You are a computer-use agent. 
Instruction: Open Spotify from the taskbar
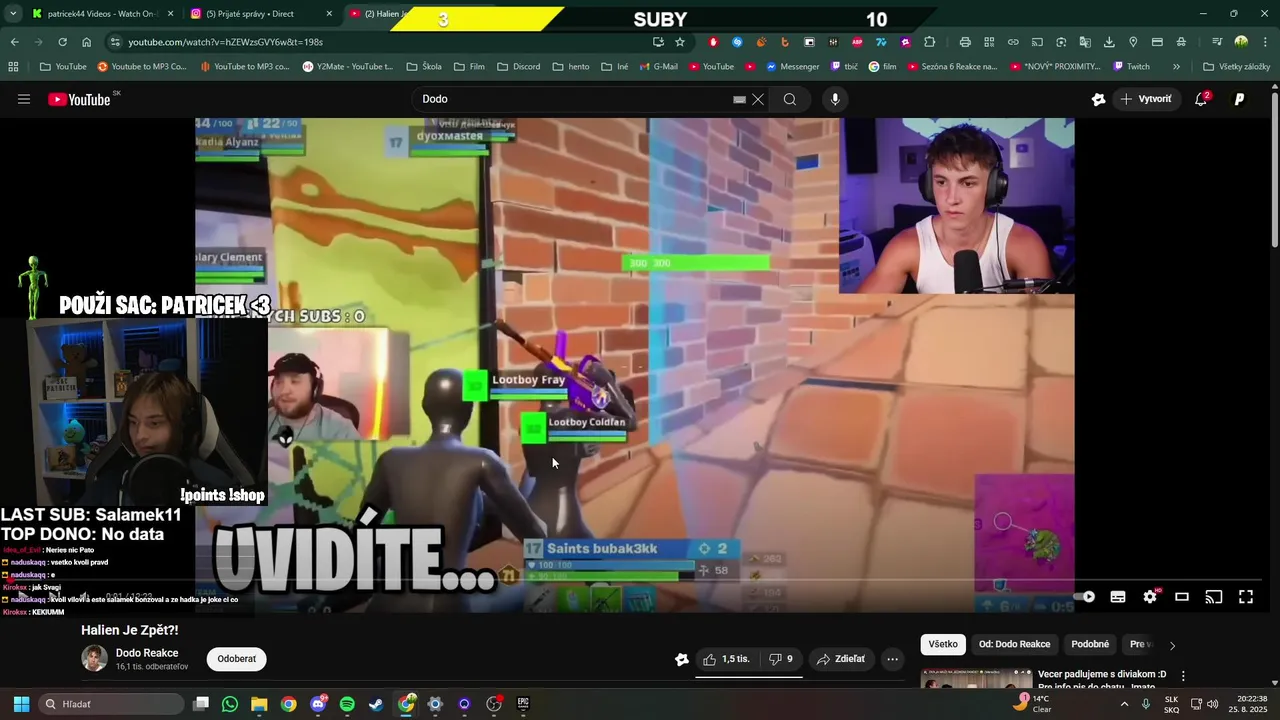347,704
